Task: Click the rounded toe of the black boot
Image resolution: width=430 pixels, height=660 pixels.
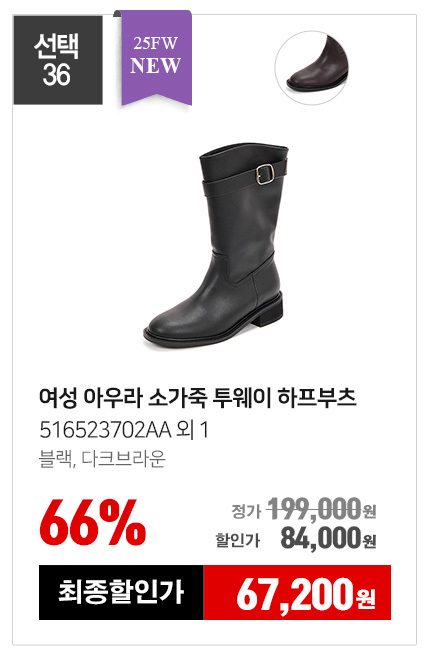Action: click(x=168, y=326)
